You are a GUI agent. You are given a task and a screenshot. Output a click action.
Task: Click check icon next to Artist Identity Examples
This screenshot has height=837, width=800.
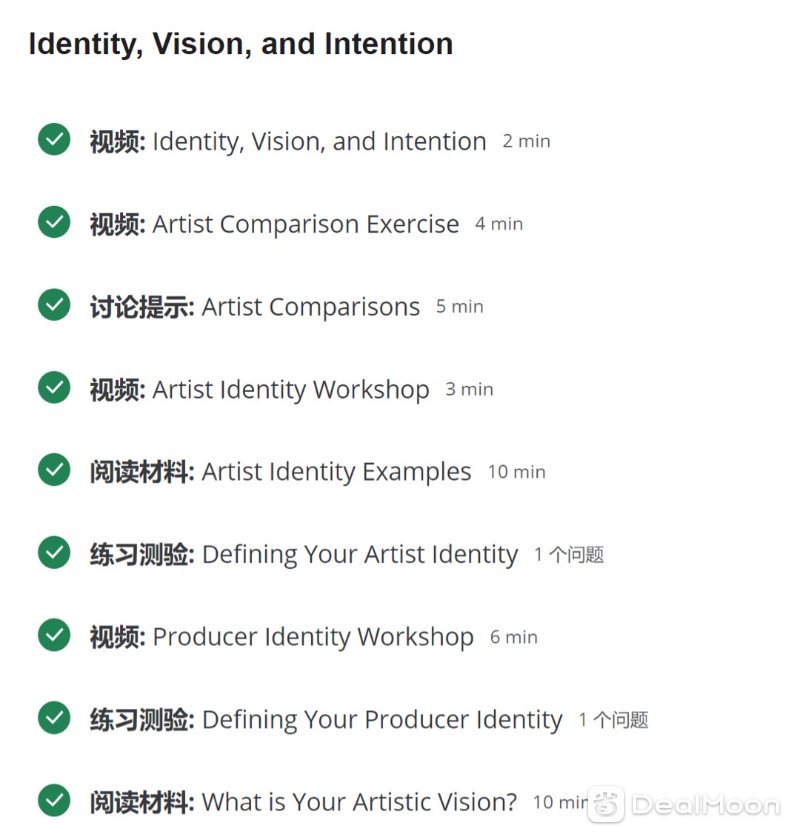pos(54,470)
